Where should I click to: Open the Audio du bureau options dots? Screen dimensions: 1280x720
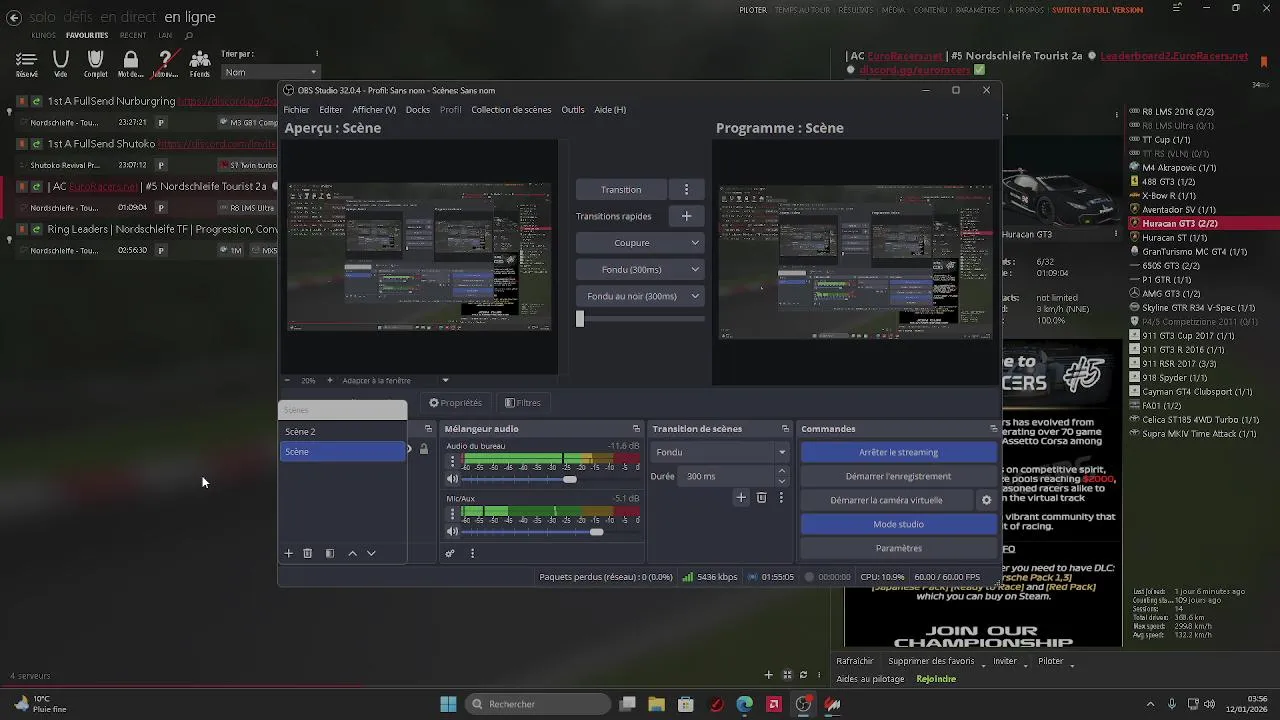(x=452, y=461)
